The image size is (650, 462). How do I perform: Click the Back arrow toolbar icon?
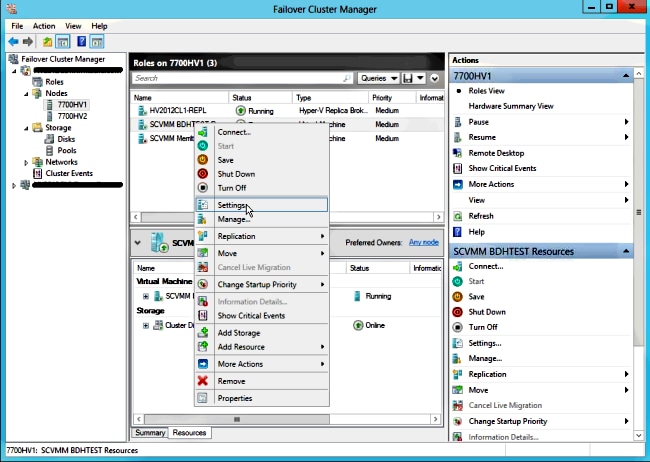coord(13,41)
